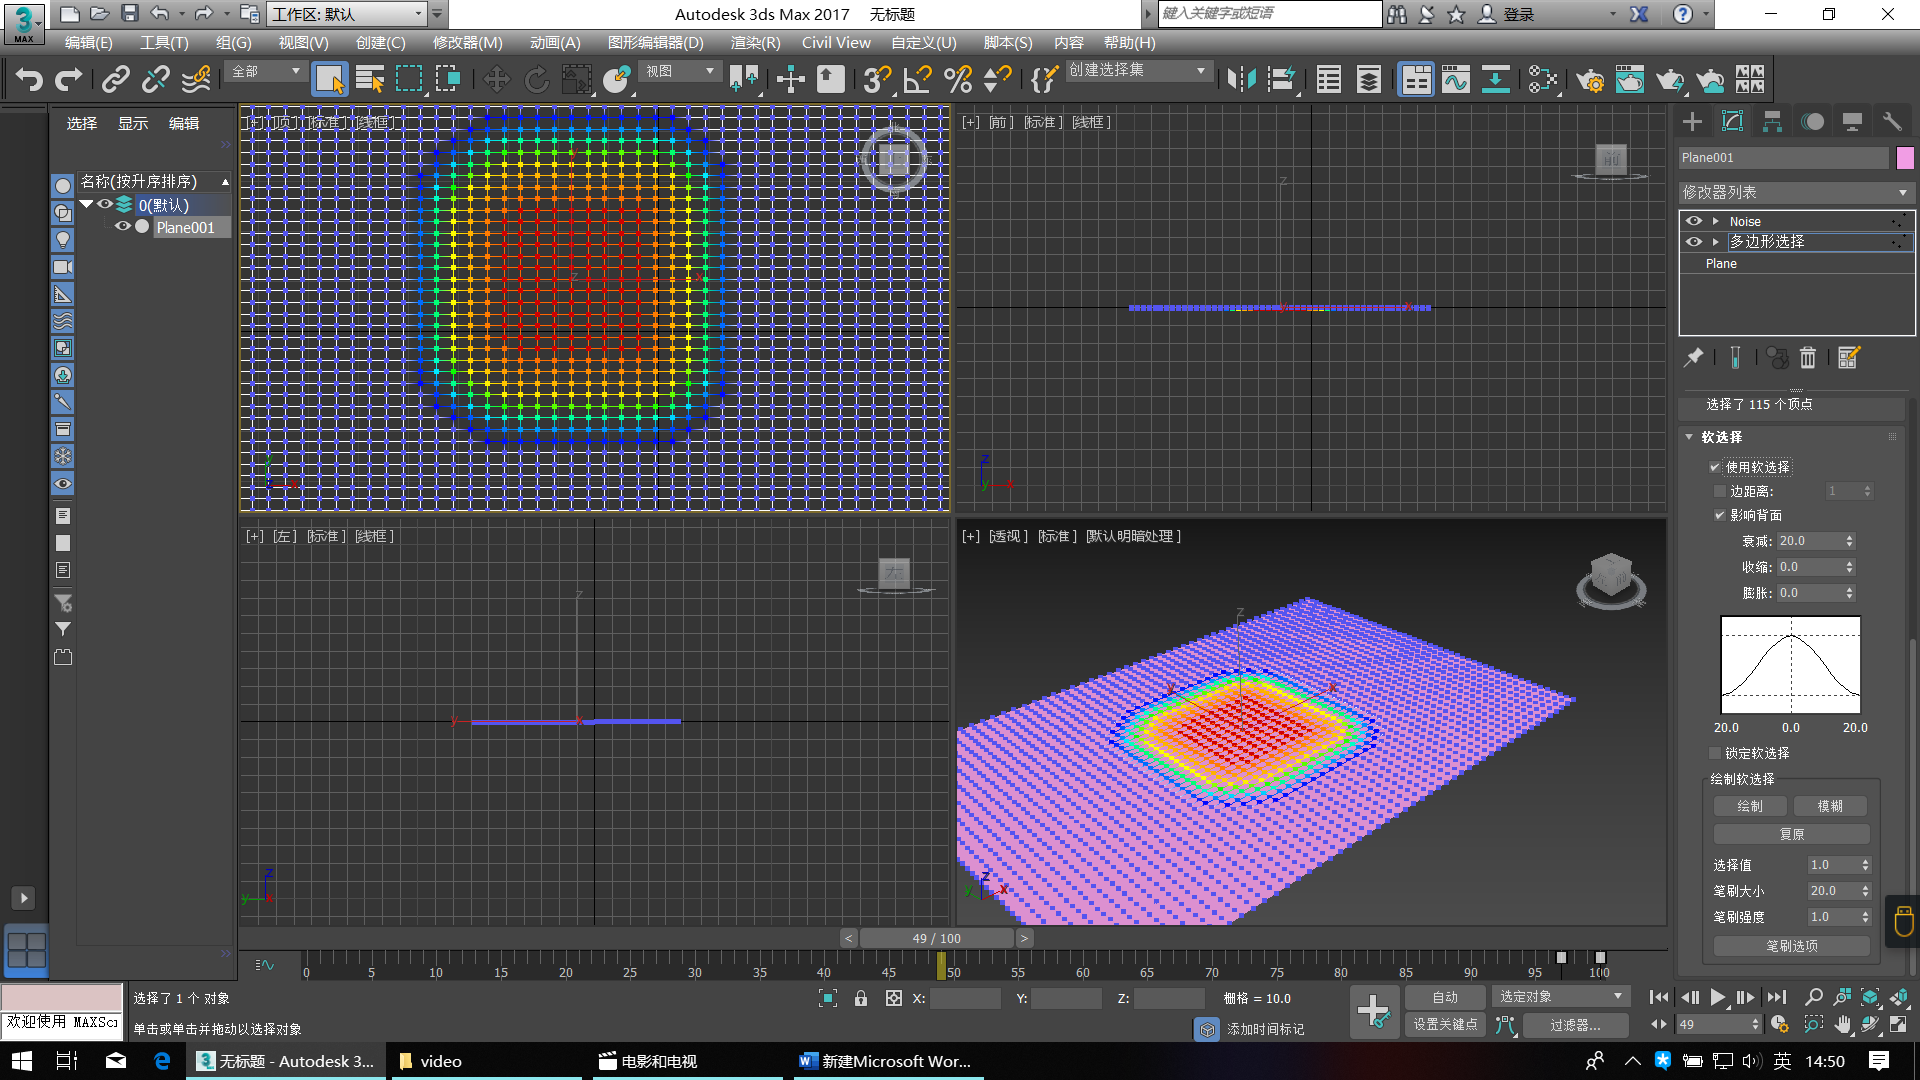The width and height of the screenshot is (1920, 1080).
Task: Click the 模糊 blur button
Action: click(x=1830, y=806)
